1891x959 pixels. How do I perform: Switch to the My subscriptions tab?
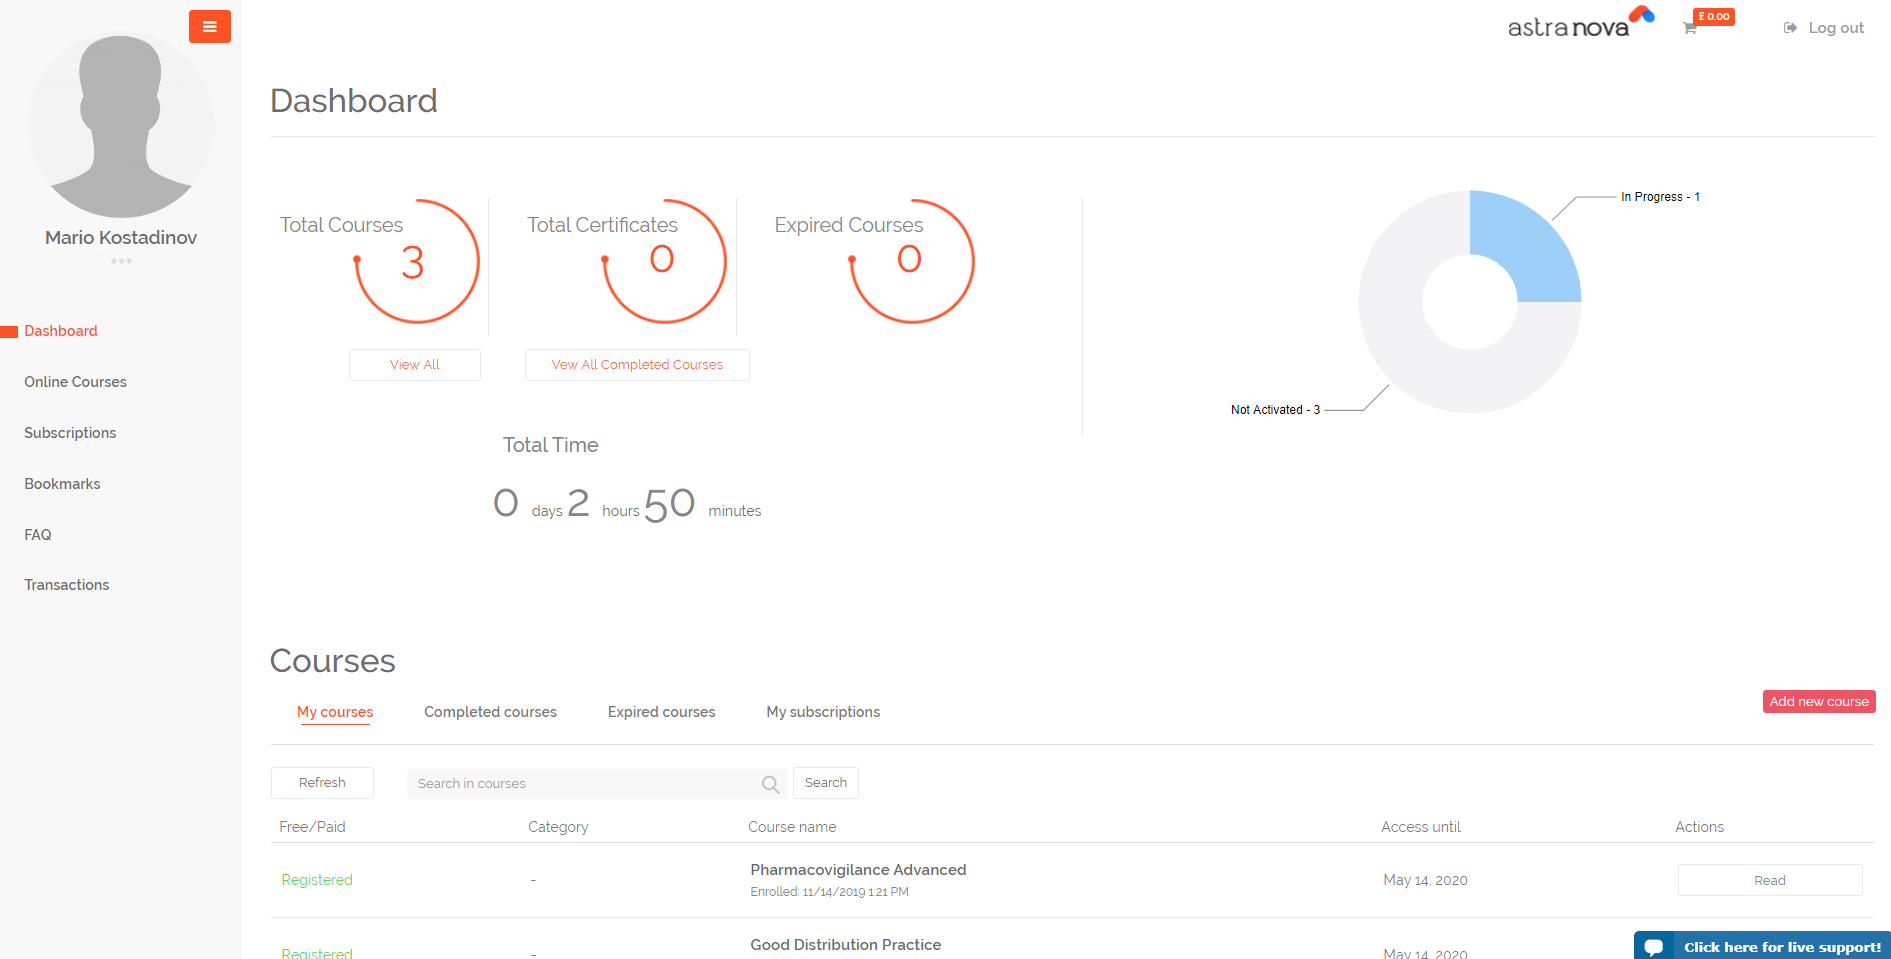(x=823, y=712)
